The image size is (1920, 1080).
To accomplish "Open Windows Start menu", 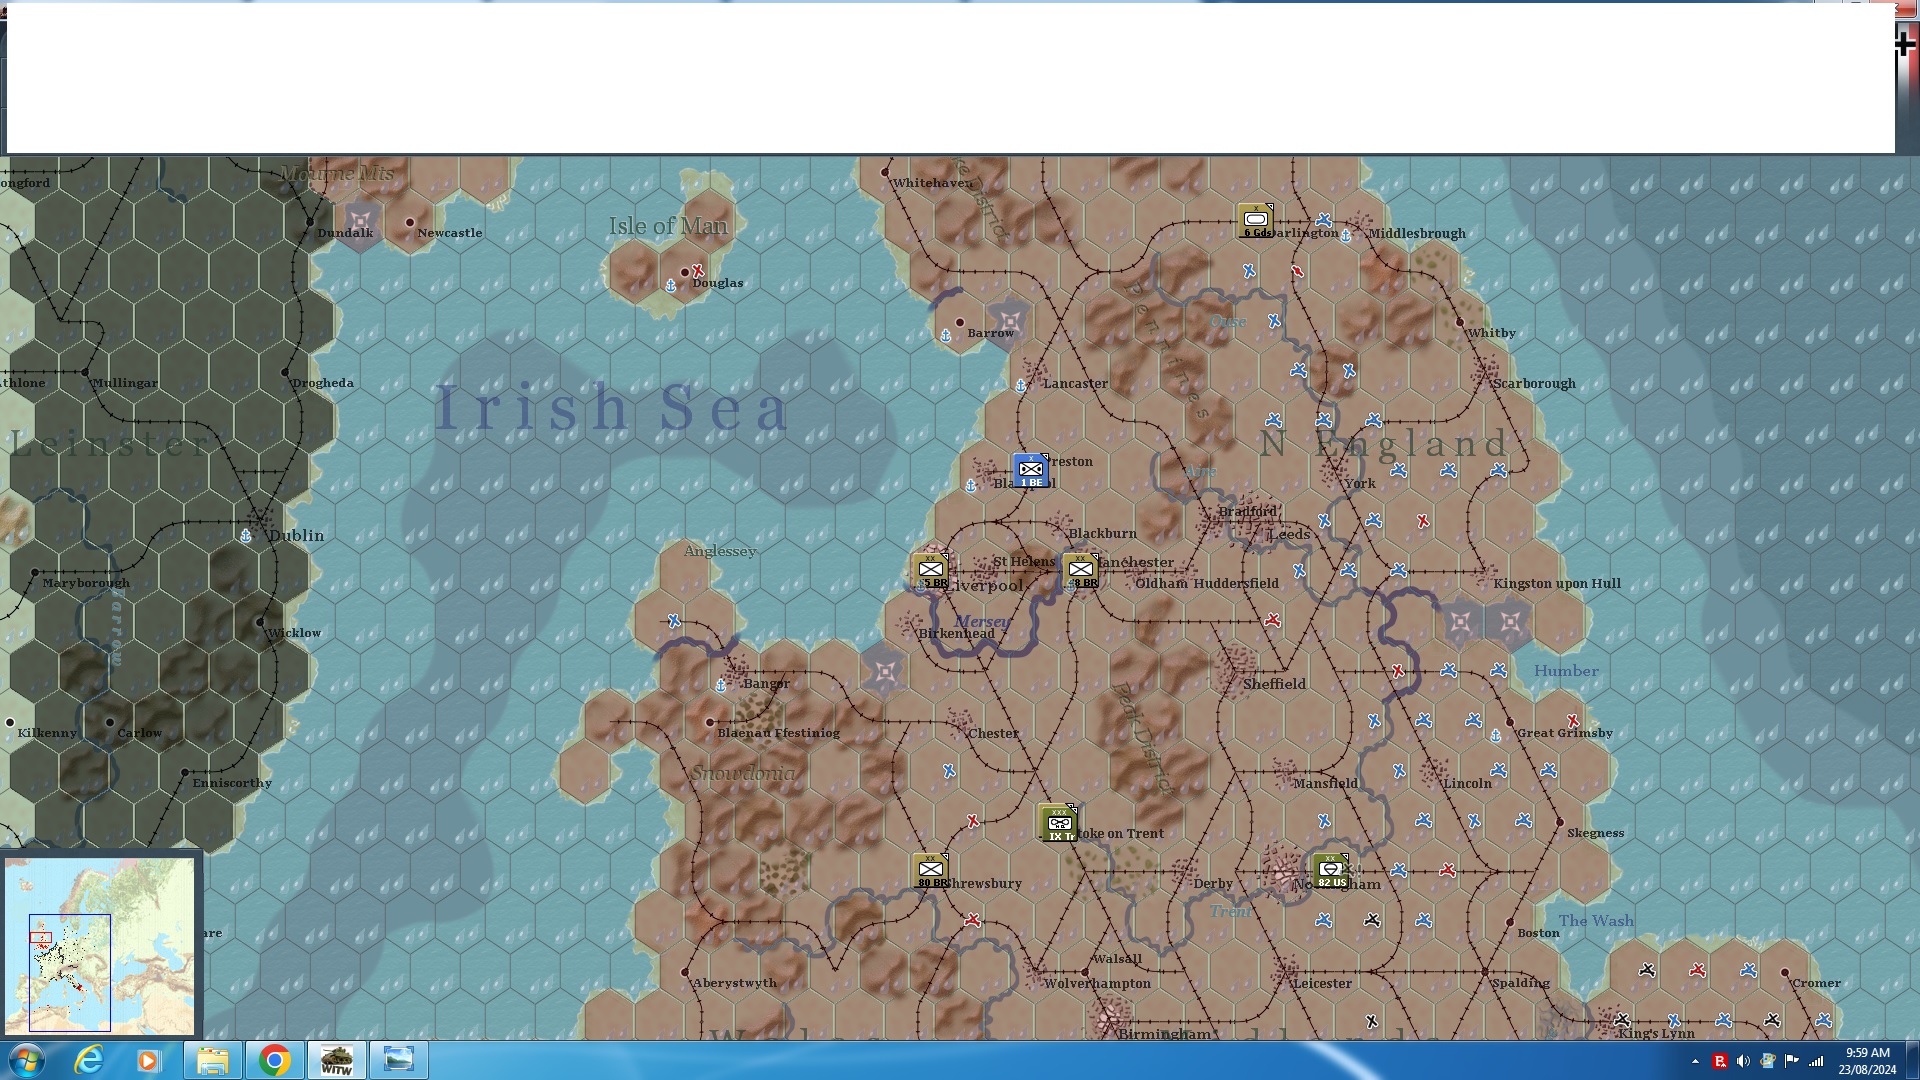I will [27, 1060].
